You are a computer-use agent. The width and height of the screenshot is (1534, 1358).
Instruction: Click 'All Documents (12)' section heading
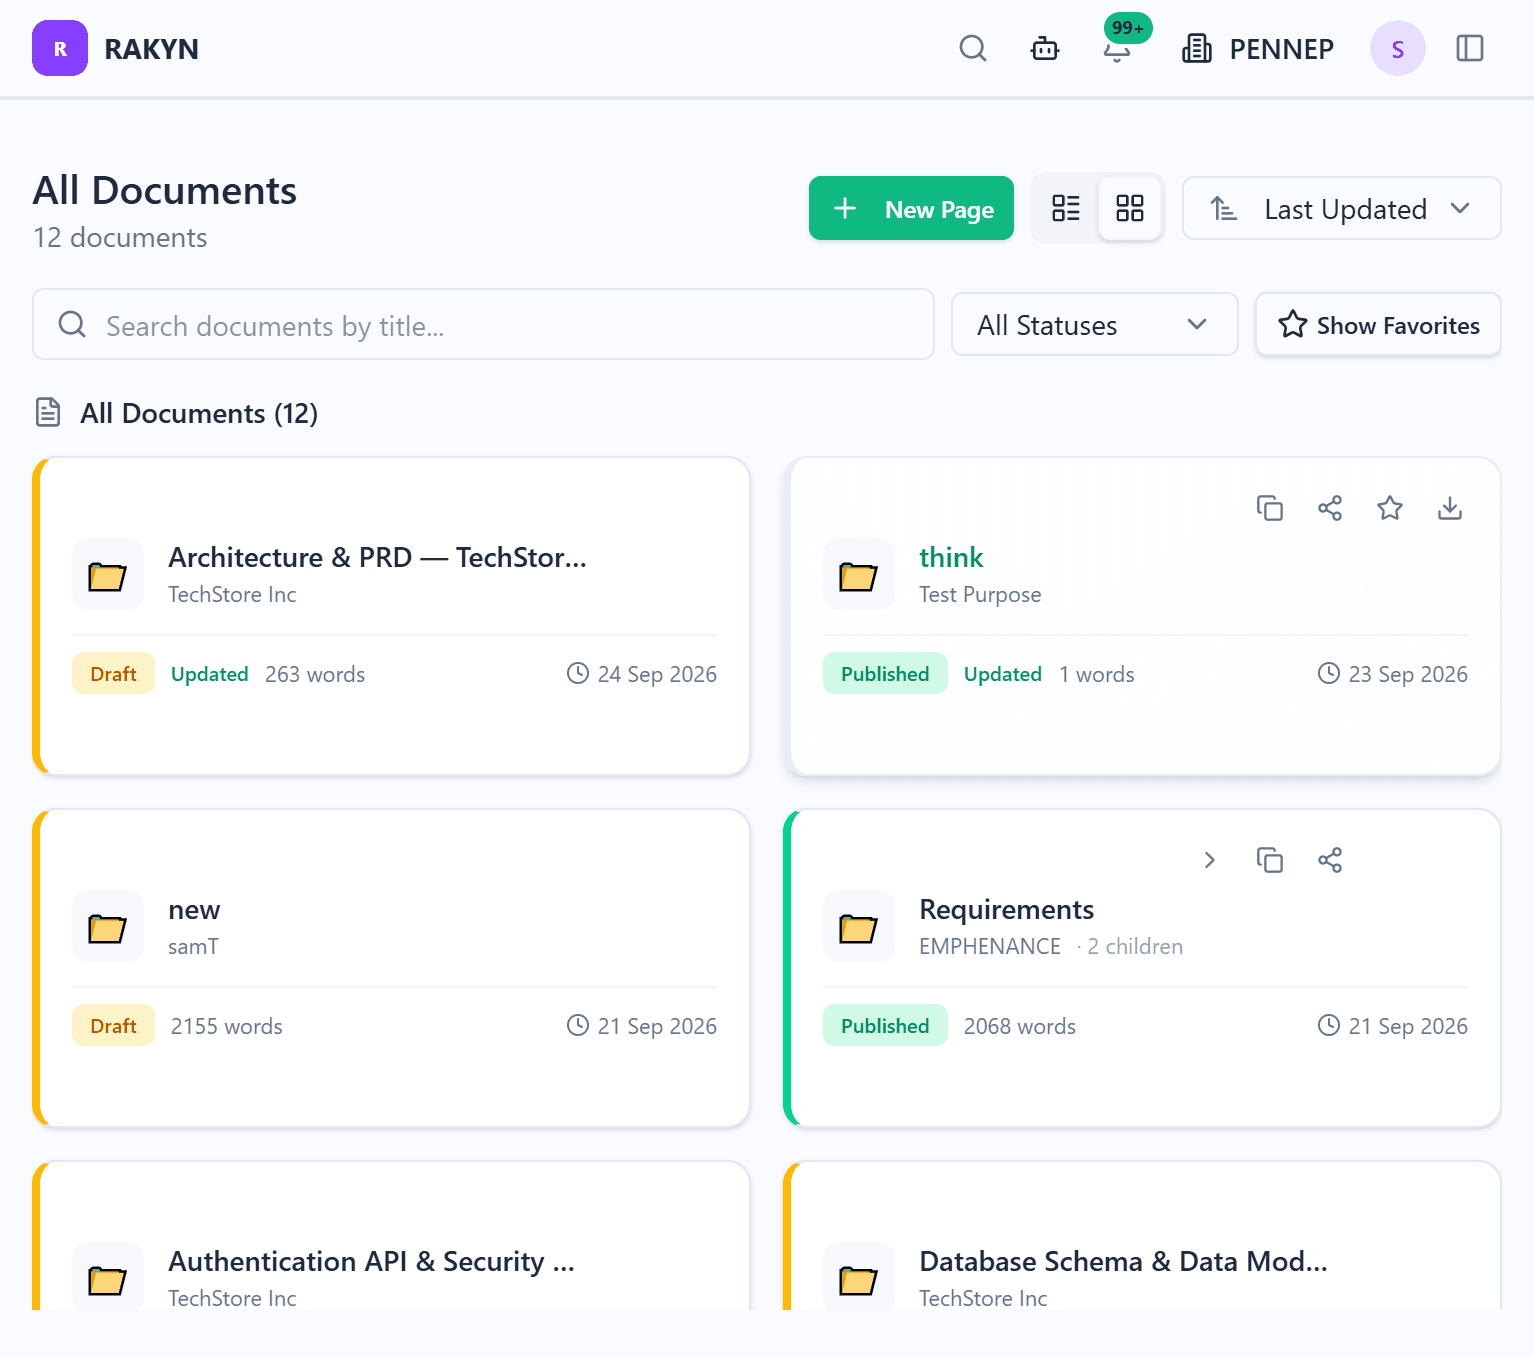199,413
